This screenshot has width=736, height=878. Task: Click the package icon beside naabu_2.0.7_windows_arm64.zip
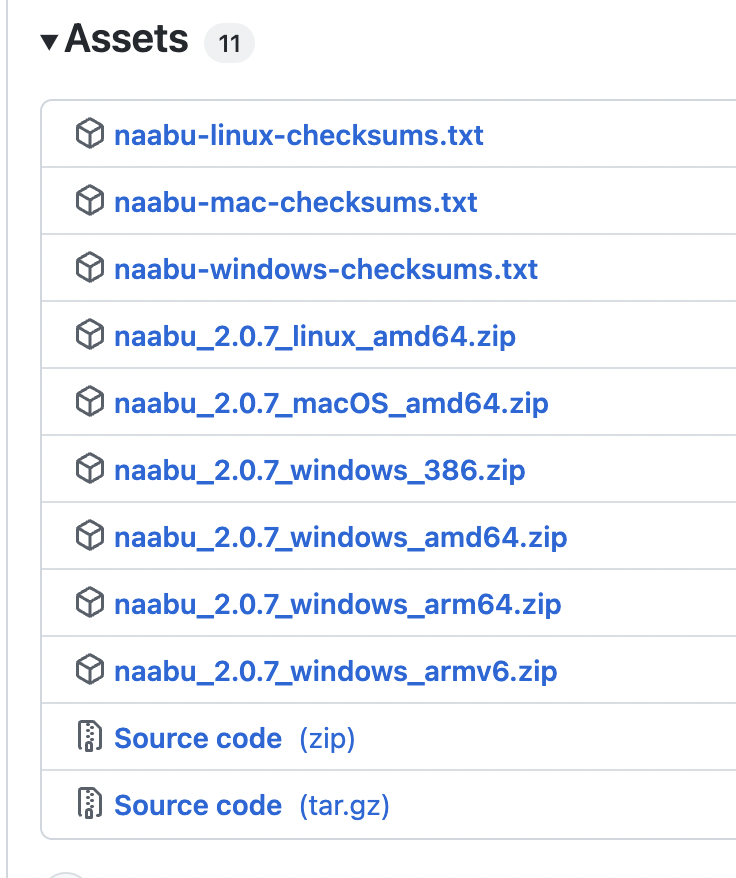click(x=90, y=603)
